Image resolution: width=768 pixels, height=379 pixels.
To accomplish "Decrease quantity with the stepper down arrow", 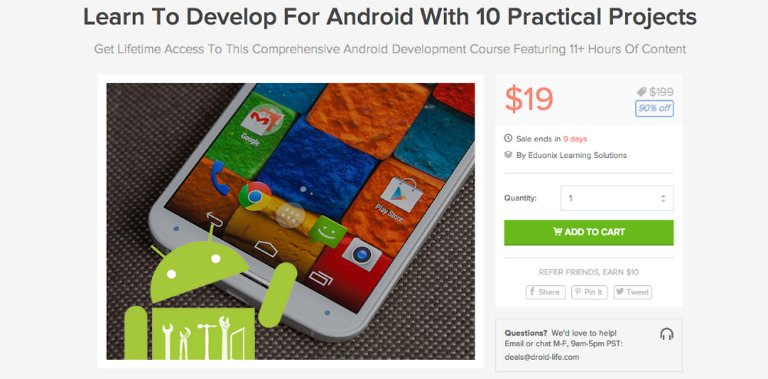I will tap(663, 201).
